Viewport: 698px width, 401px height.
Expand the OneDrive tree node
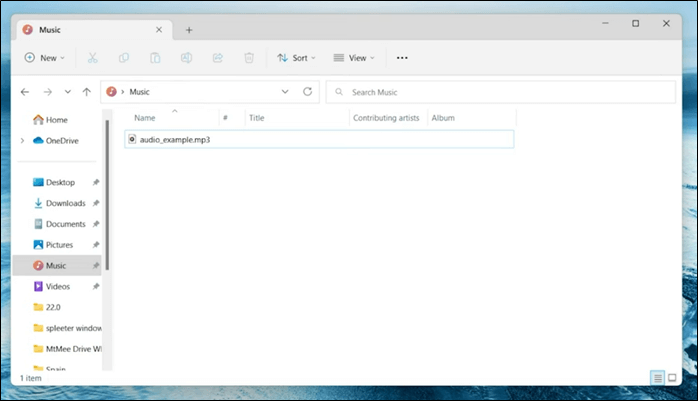point(22,140)
